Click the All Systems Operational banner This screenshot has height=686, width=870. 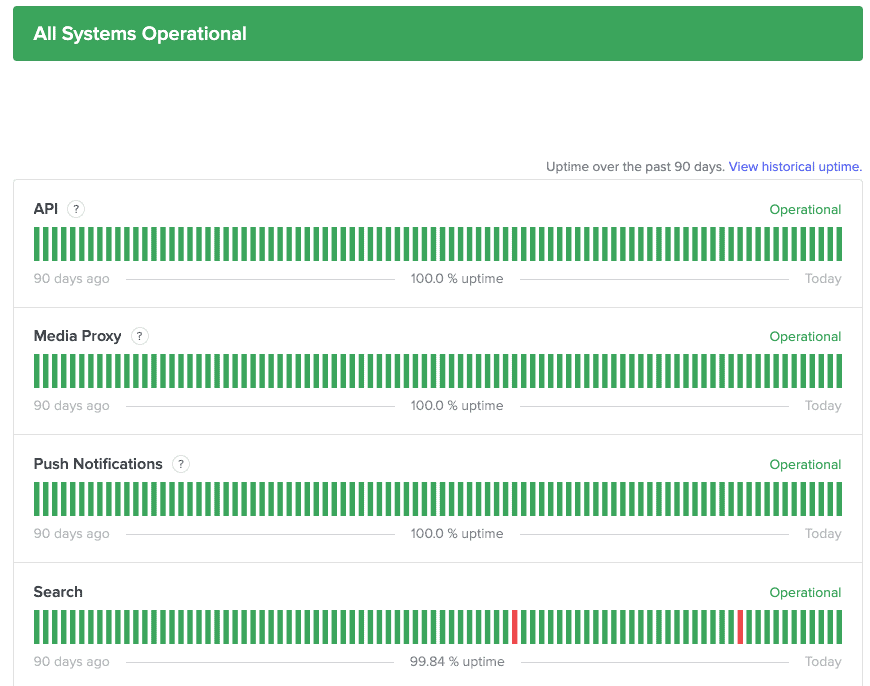pos(437,34)
